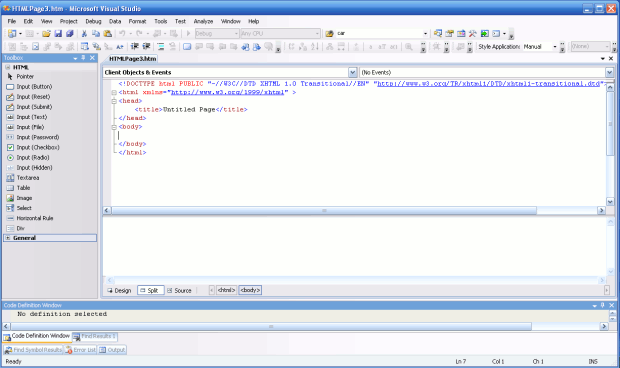Image resolution: width=620 pixels, height=368 pixels.
Task: Switch to Find Symbol Results tab
Action: [34, 350]
